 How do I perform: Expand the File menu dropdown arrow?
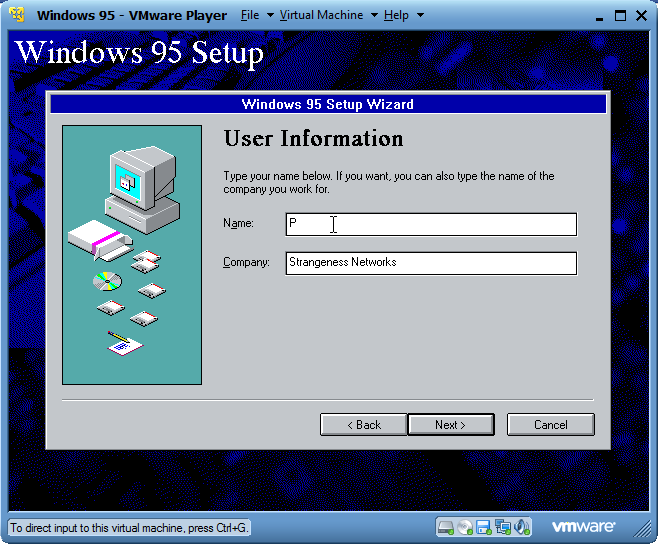point(270,16)
